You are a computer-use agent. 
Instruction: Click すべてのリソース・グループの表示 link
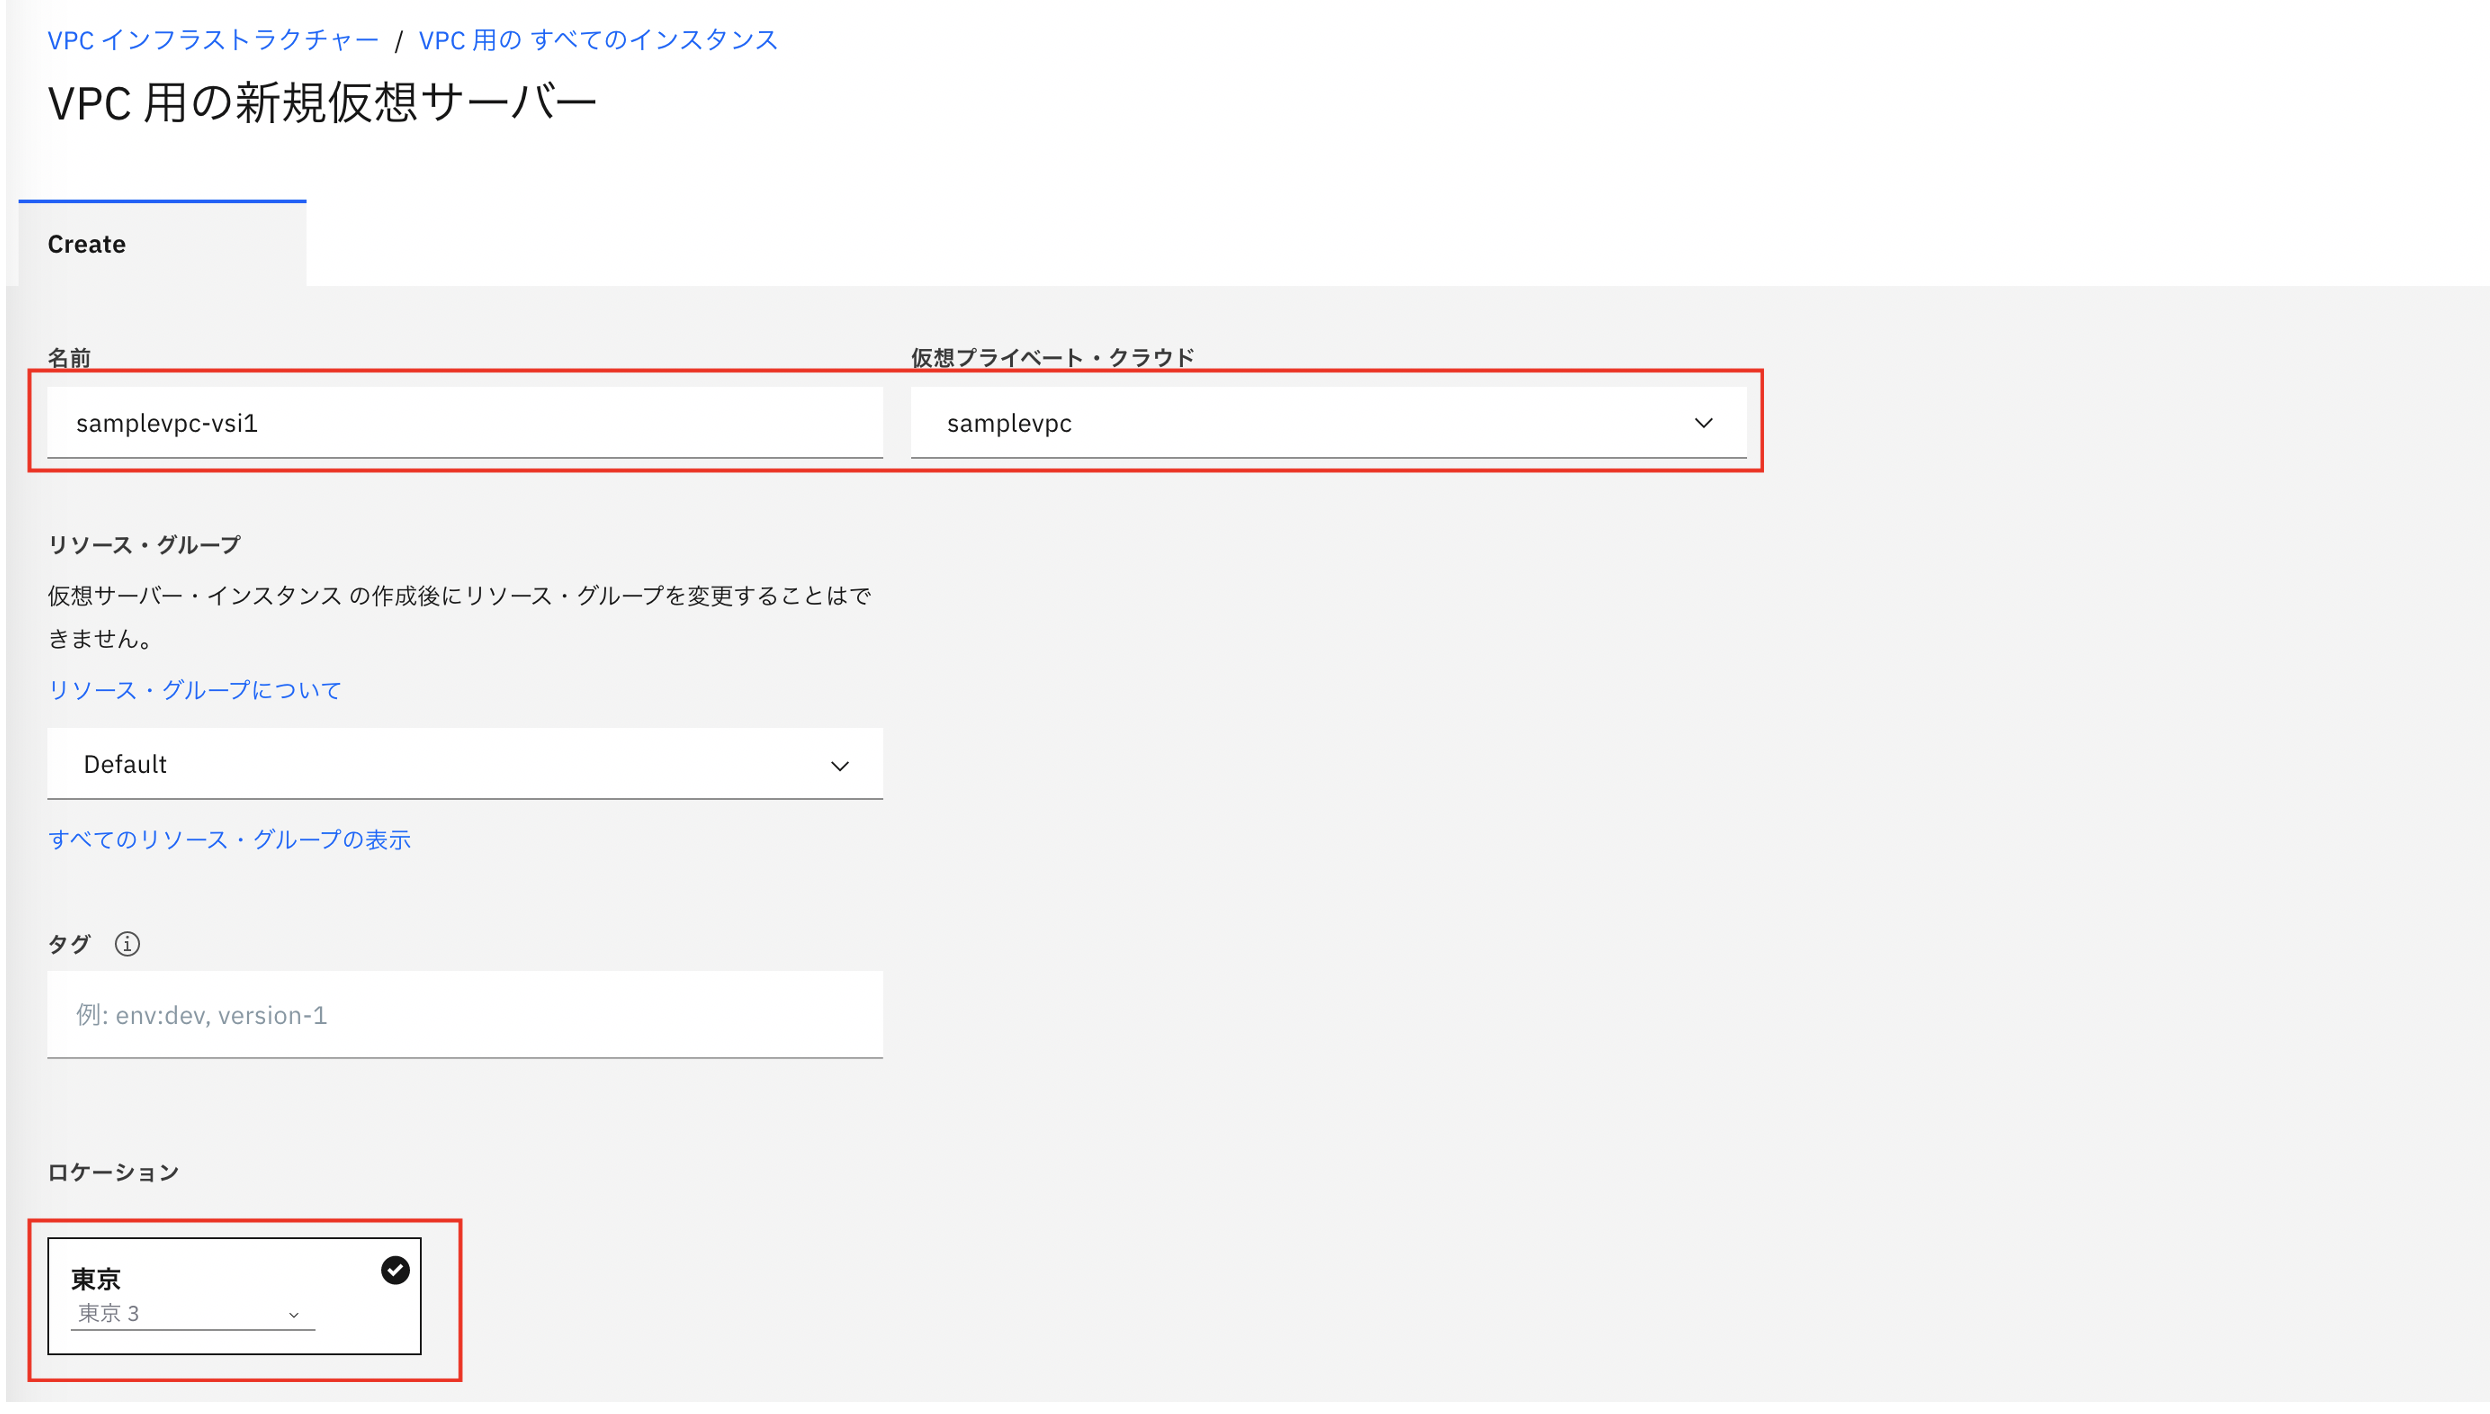click(229, 840)
